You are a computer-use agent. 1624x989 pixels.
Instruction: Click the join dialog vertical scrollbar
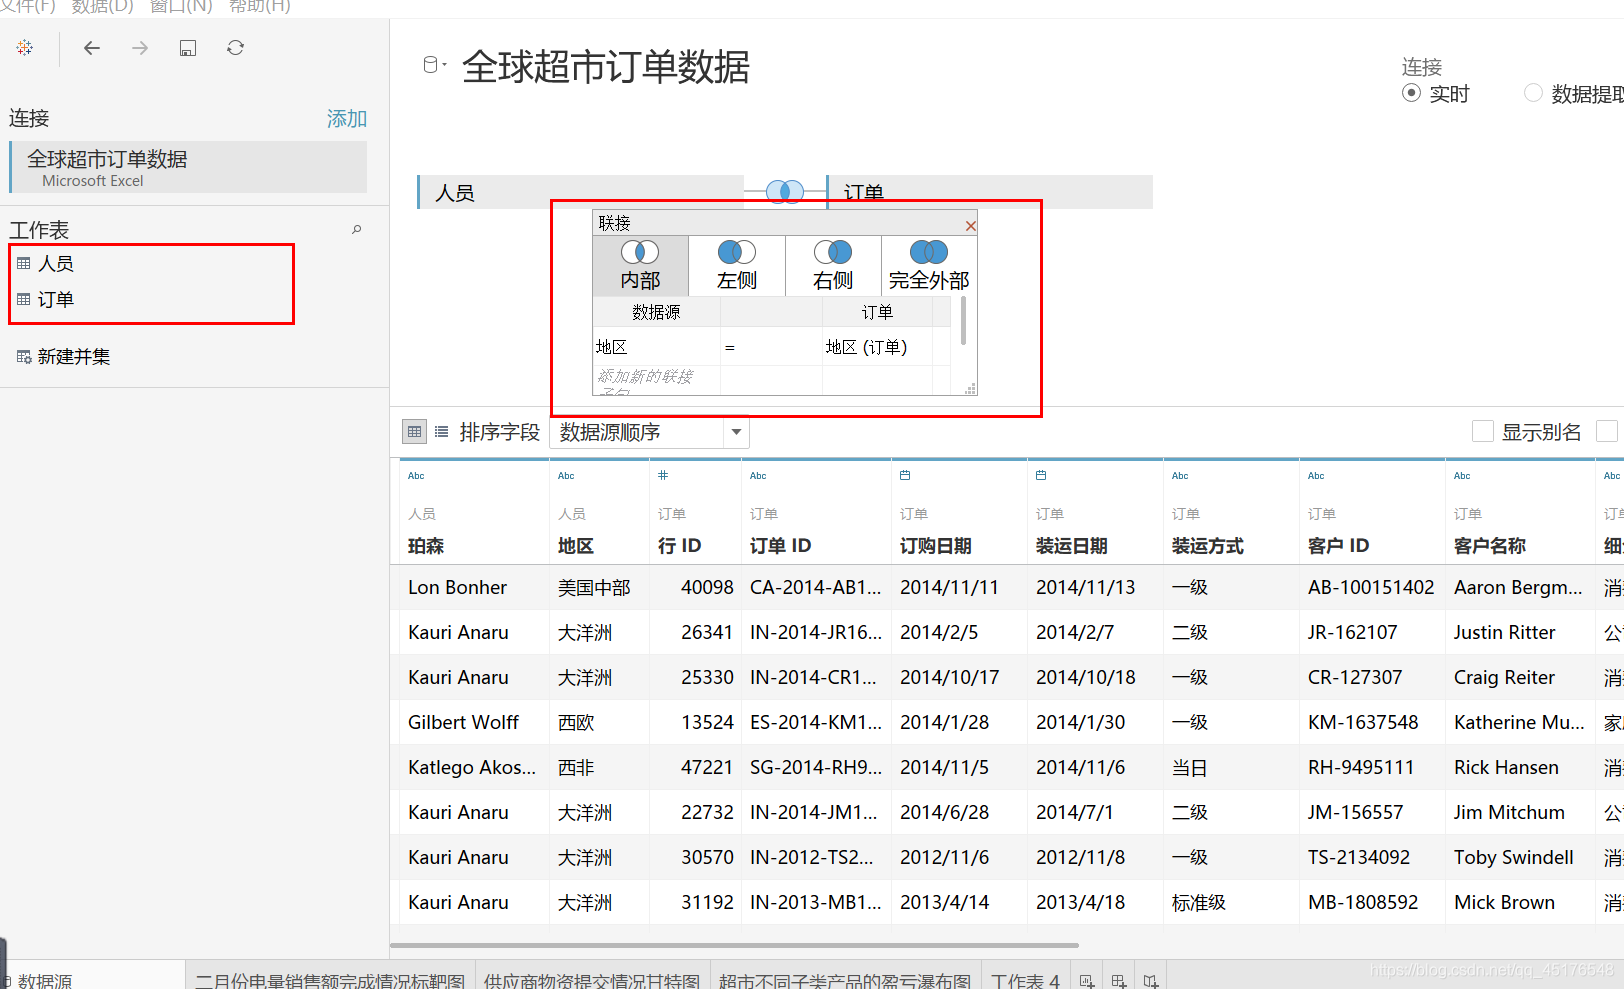point(963,320)
